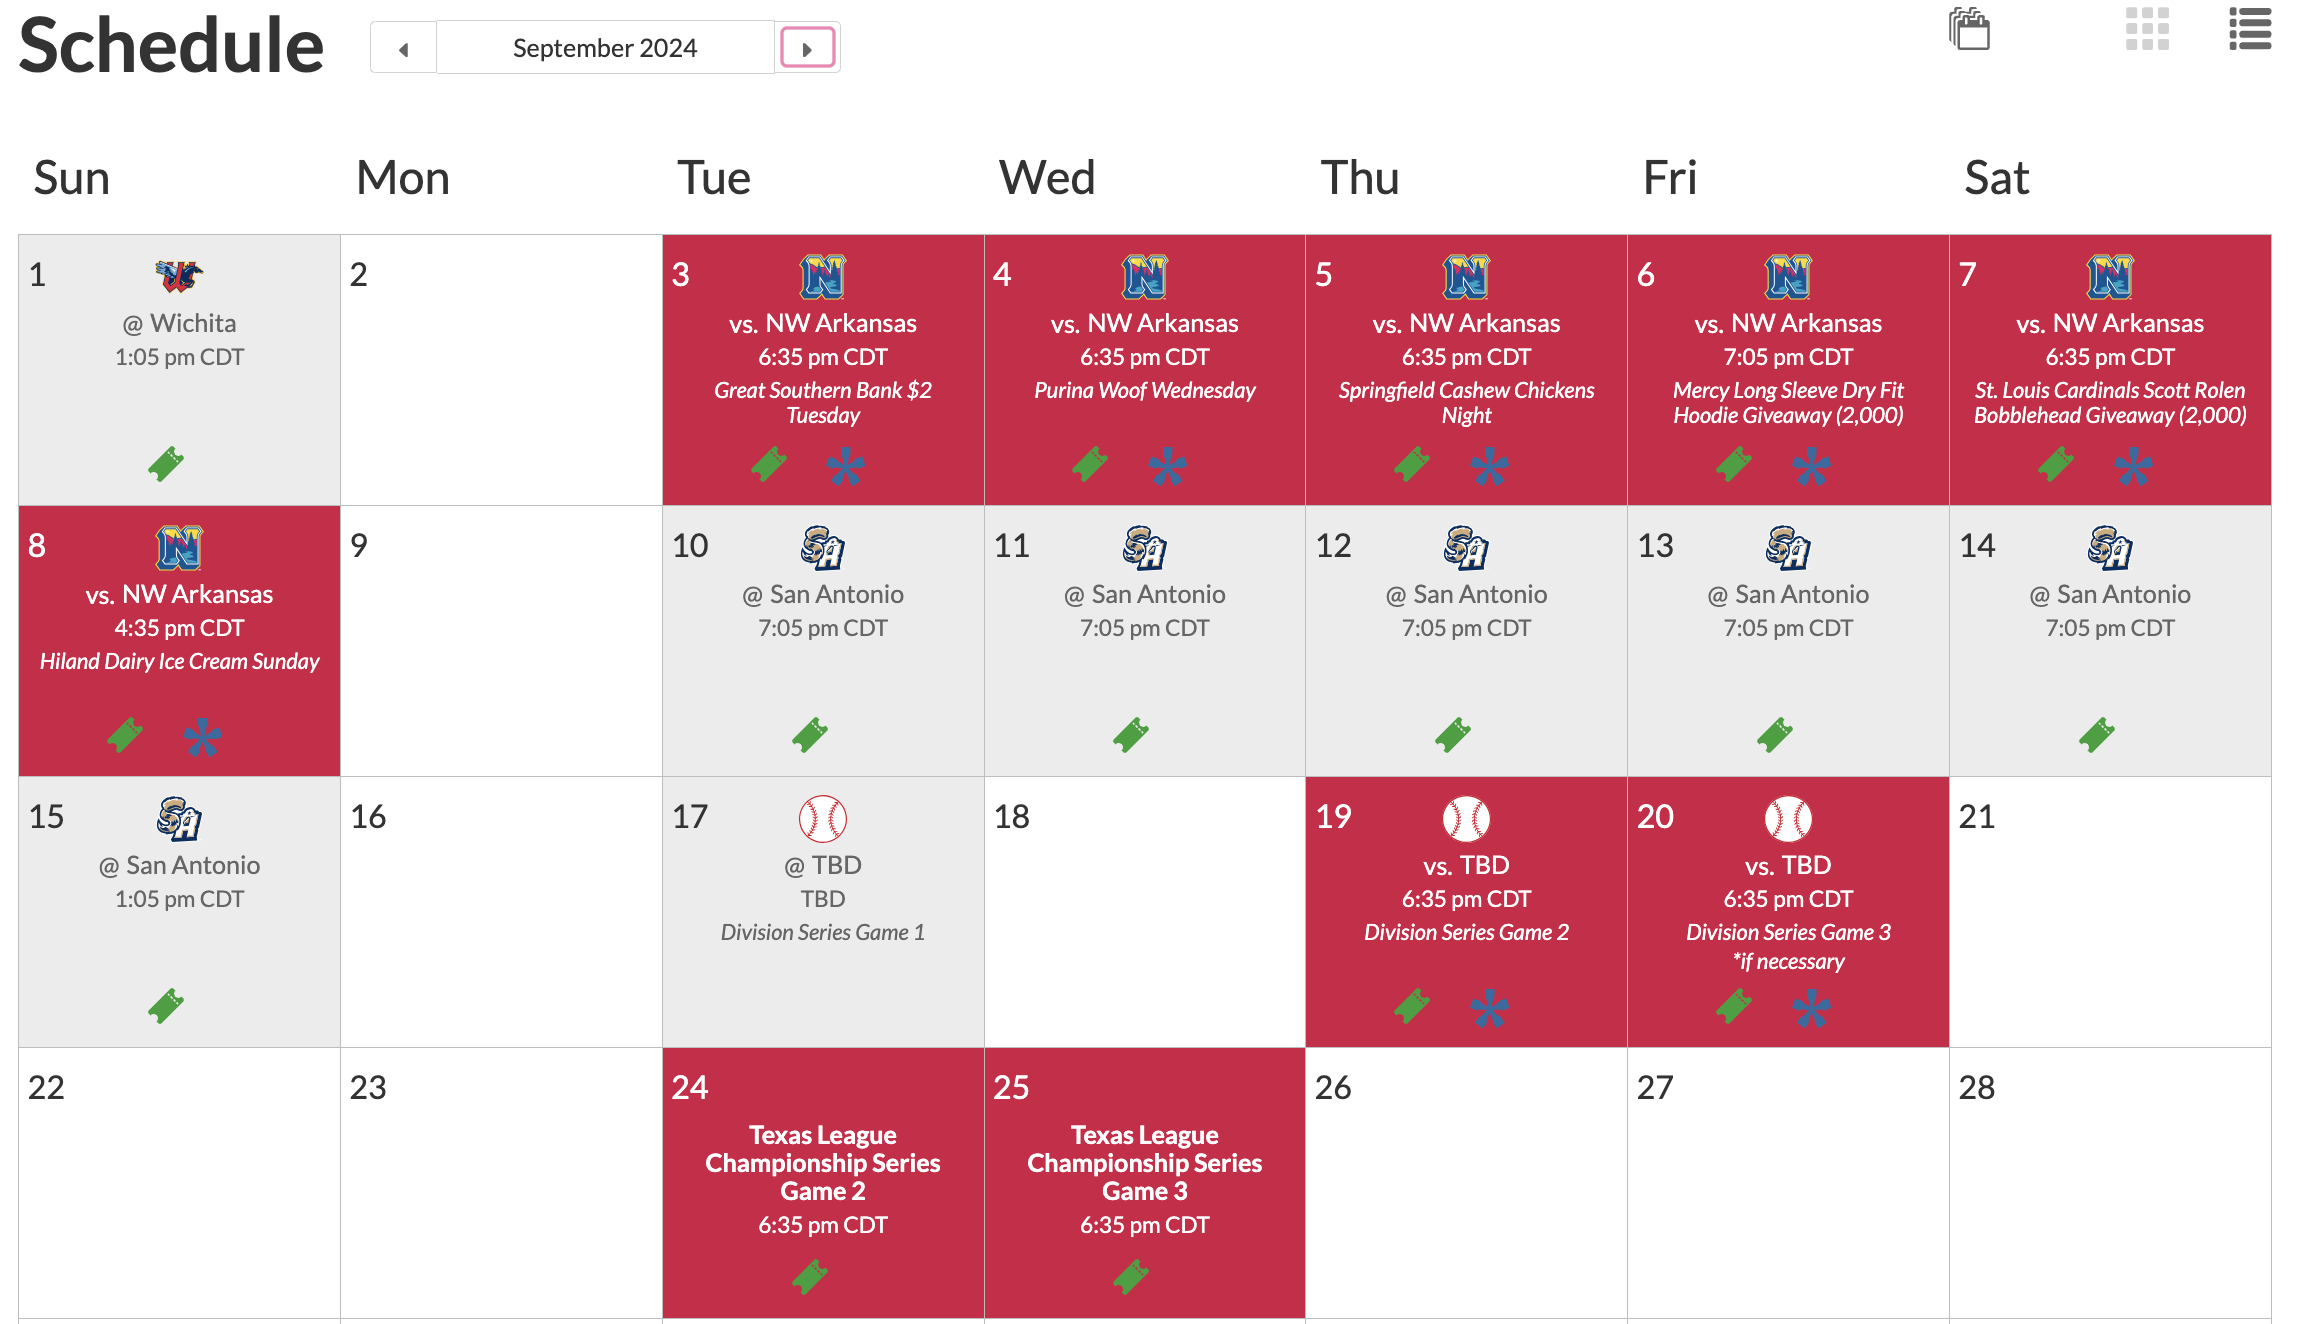The image size is (2298, 1324).
Task: Switch to the grid calendar view
Action: click(x=2147, y=29)
